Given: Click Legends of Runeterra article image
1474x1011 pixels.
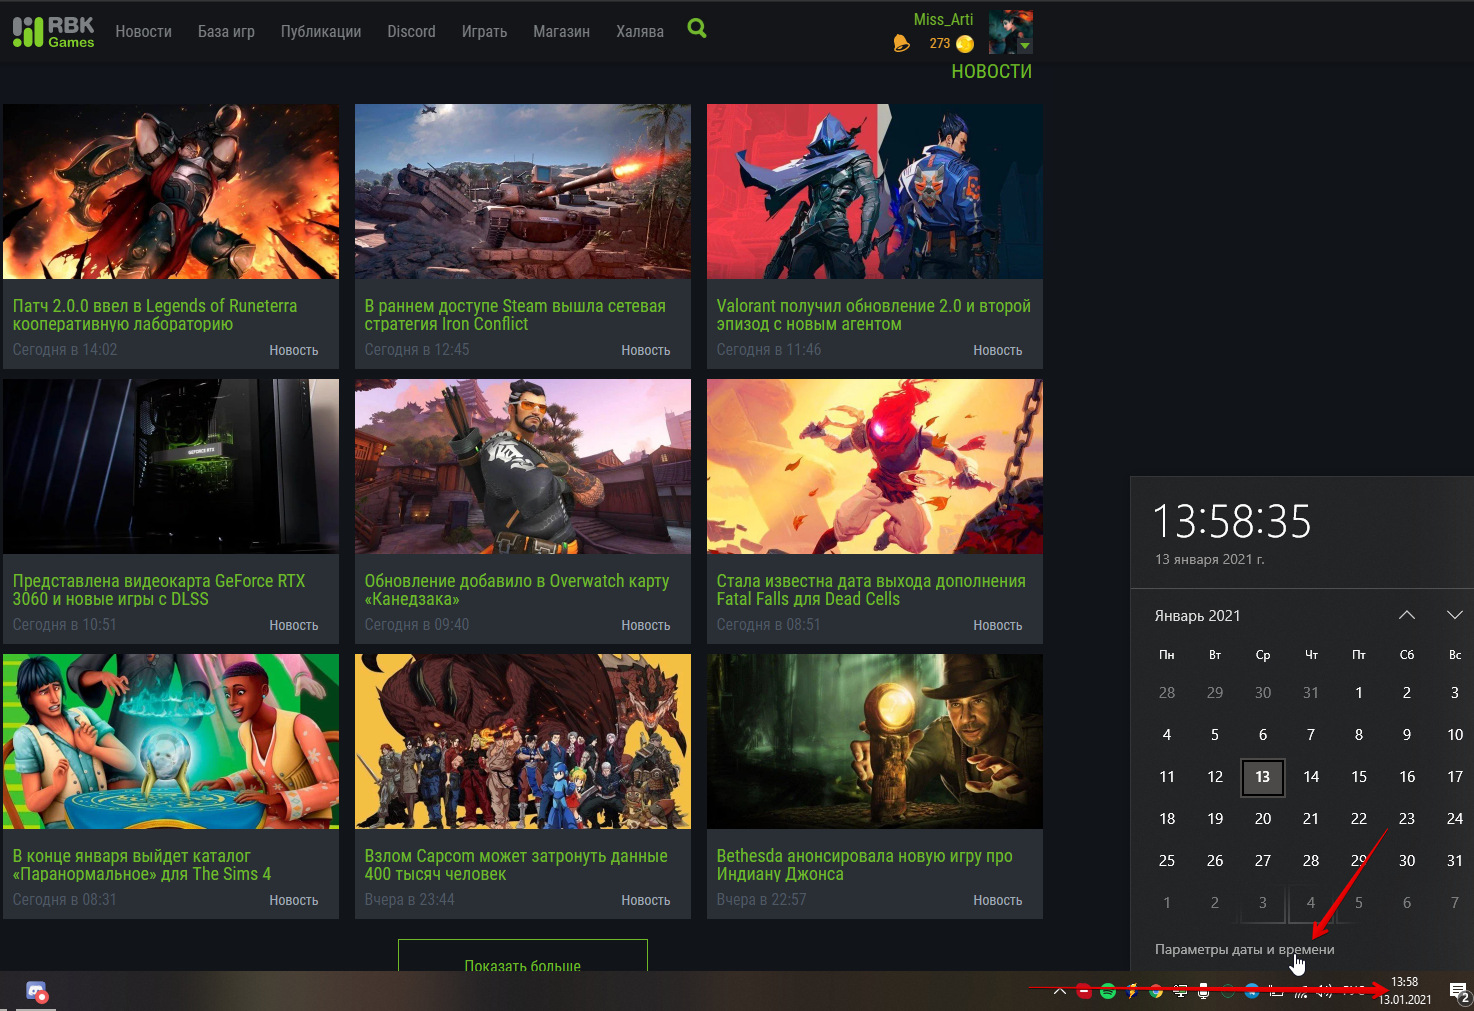Looking at the screenshot, I should click(x=171, y=191).
